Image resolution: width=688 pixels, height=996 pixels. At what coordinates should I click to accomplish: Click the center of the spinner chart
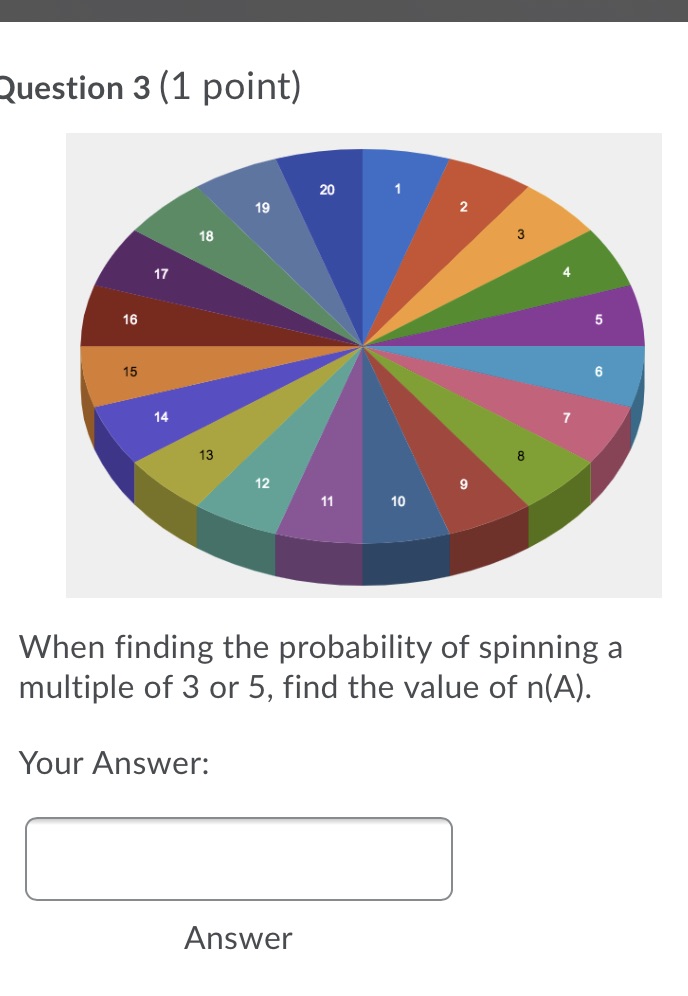pos(363,345)
